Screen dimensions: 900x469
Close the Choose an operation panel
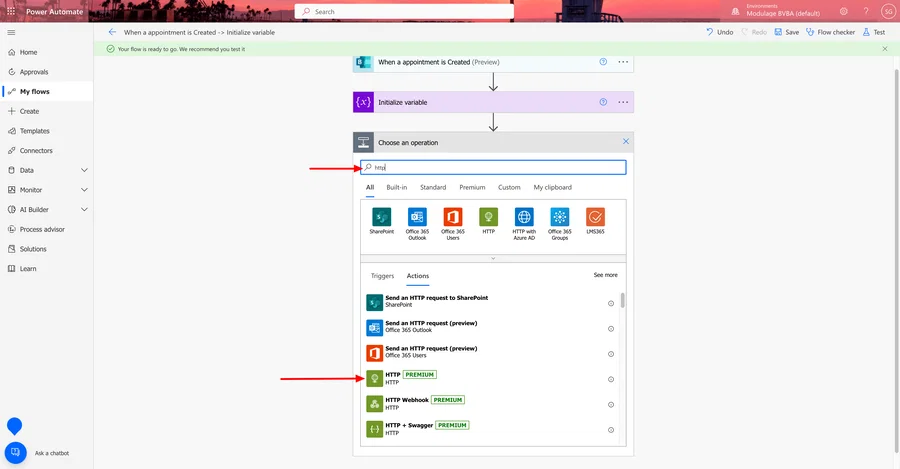coord(626,142)
